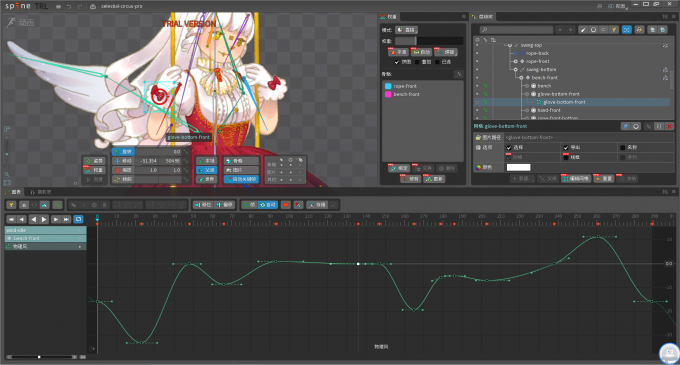Click the redo arrow icon

(80, 7)
